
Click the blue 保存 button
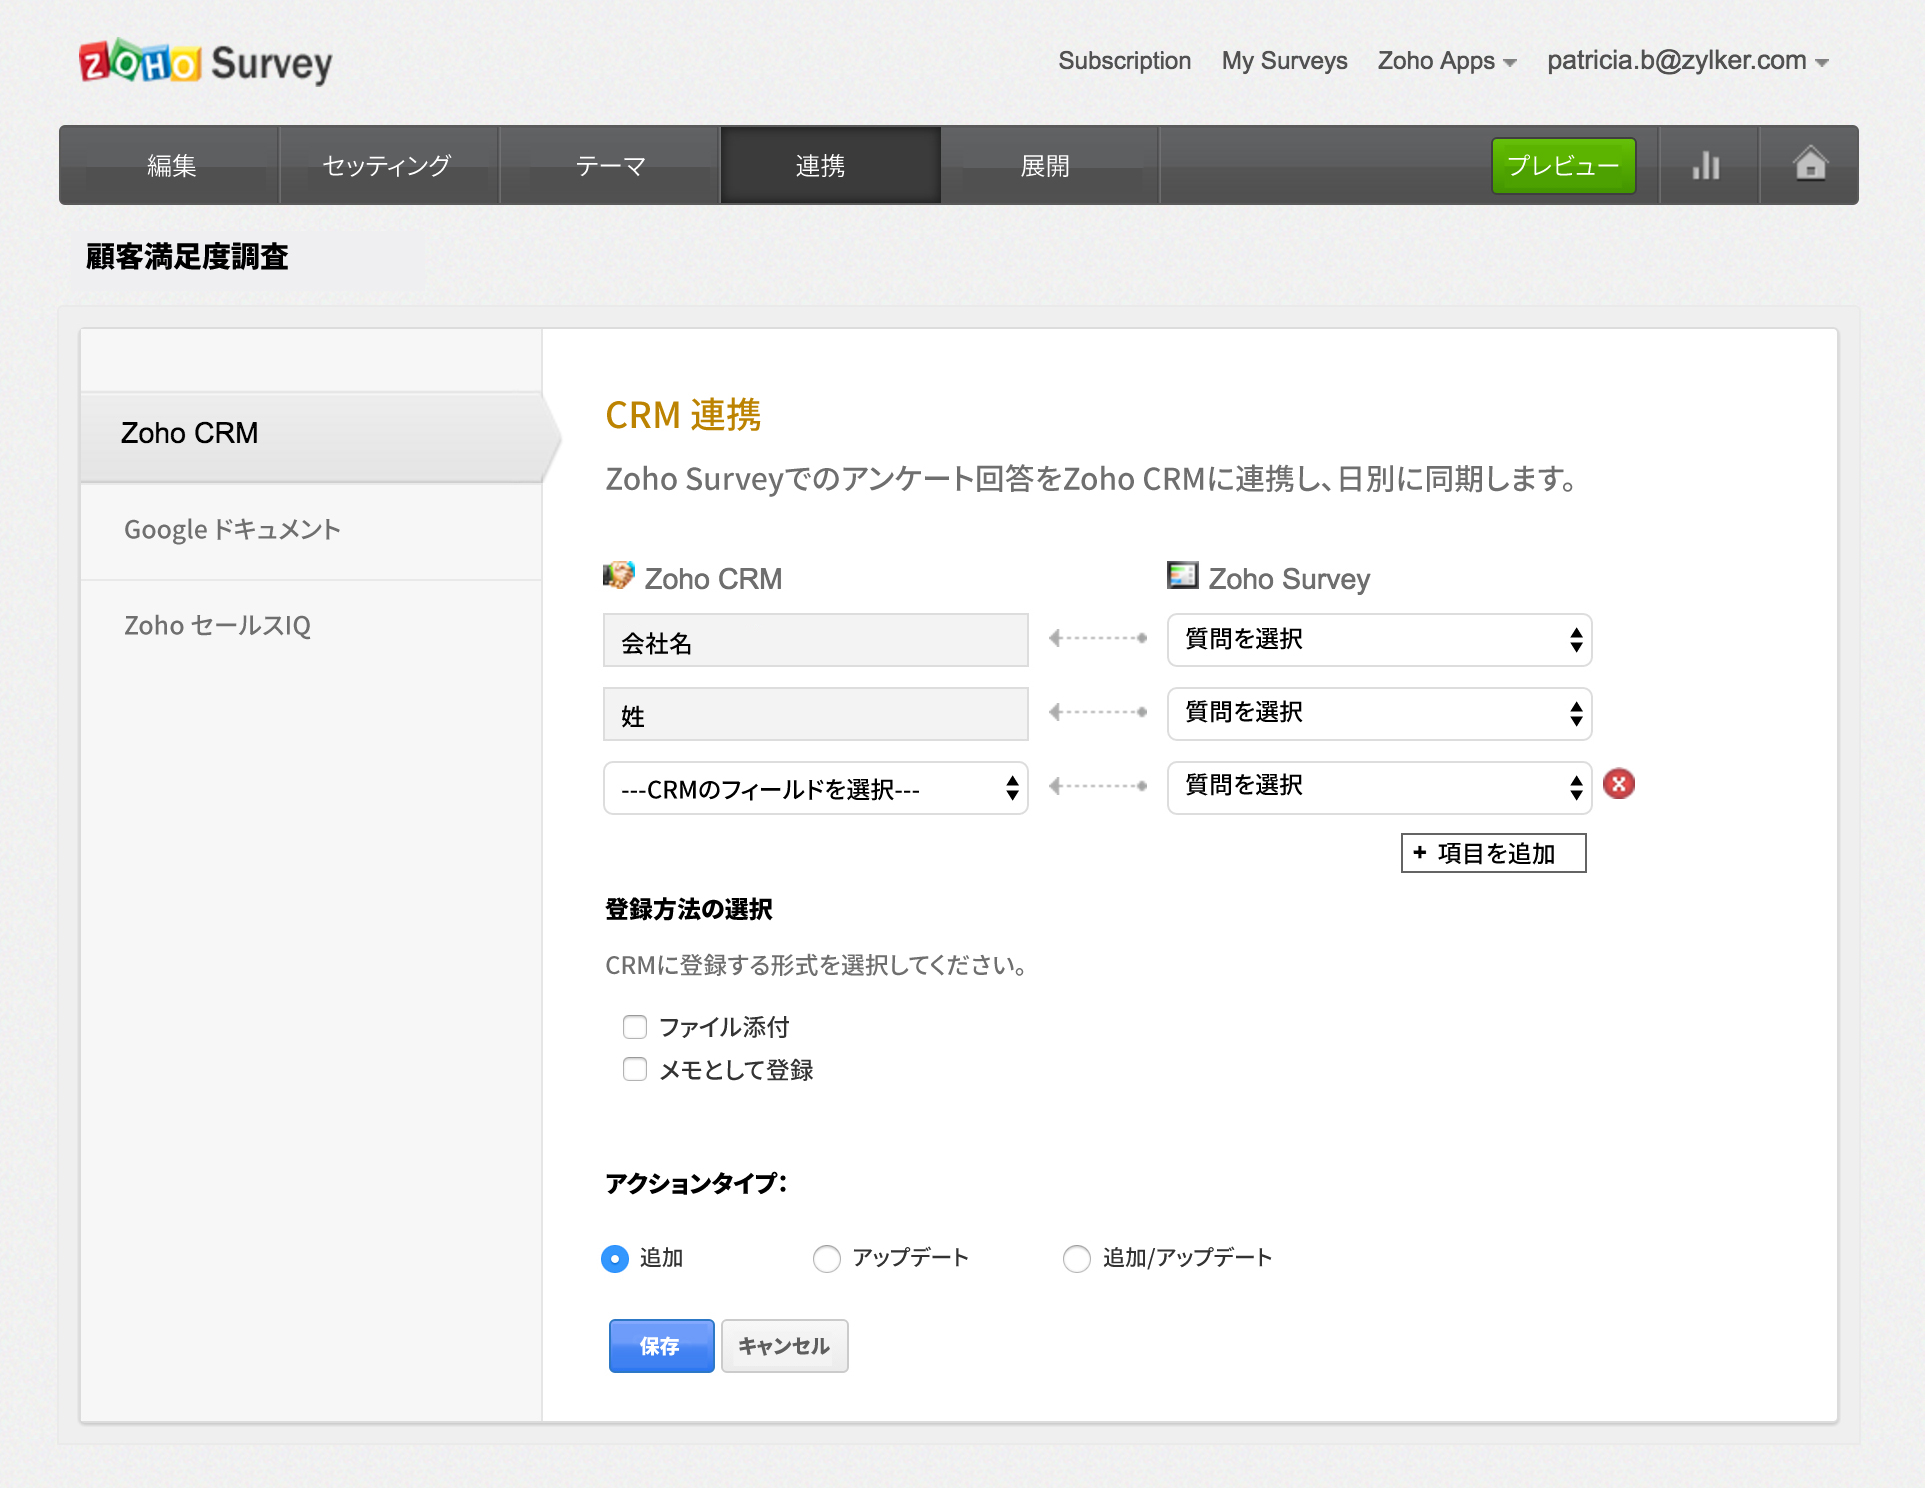point(661,1346)
